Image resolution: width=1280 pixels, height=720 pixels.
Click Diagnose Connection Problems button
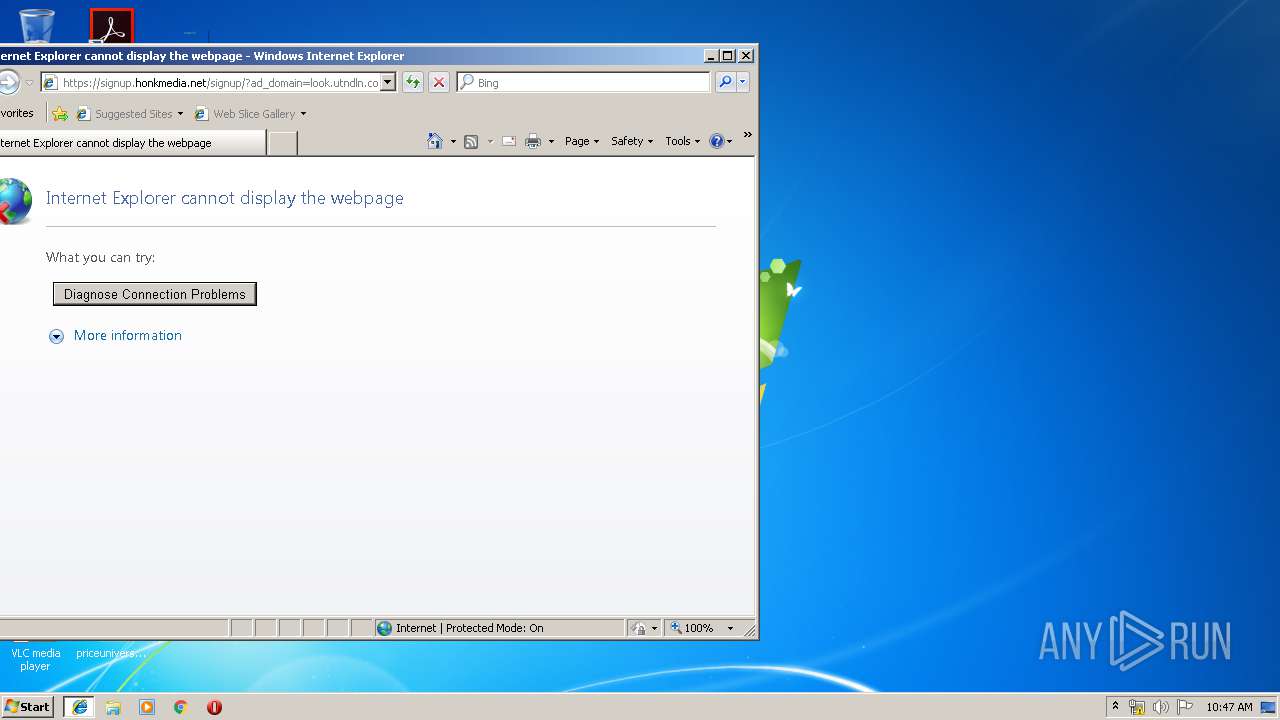coord(155,294)
